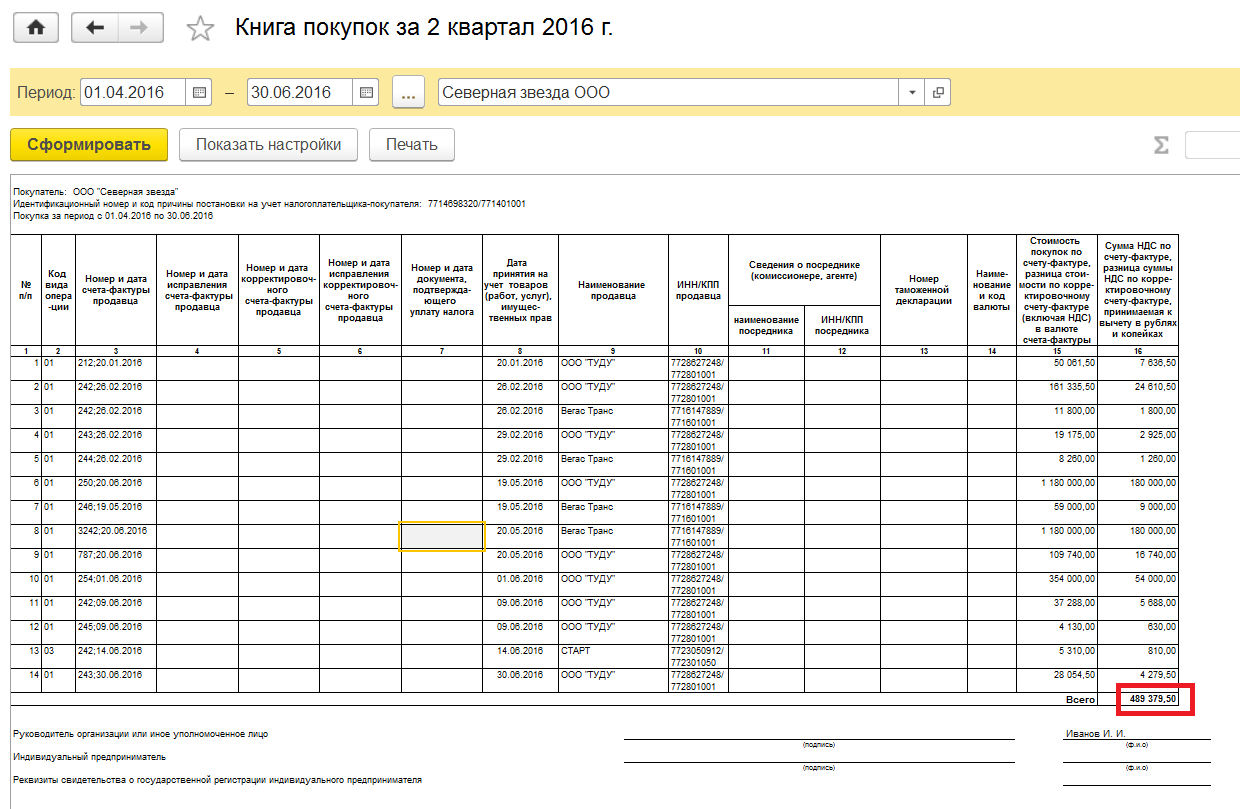Edit period end date field
Image resolution: width=1240 pixels, height=809 pixels.
[x=300, y=93]
